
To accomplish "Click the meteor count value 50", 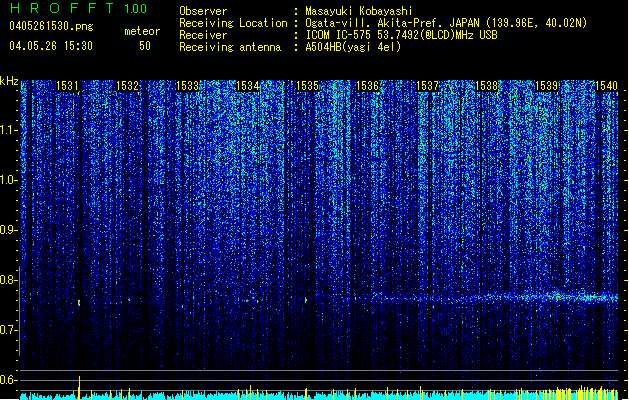I will pos(145,46).
